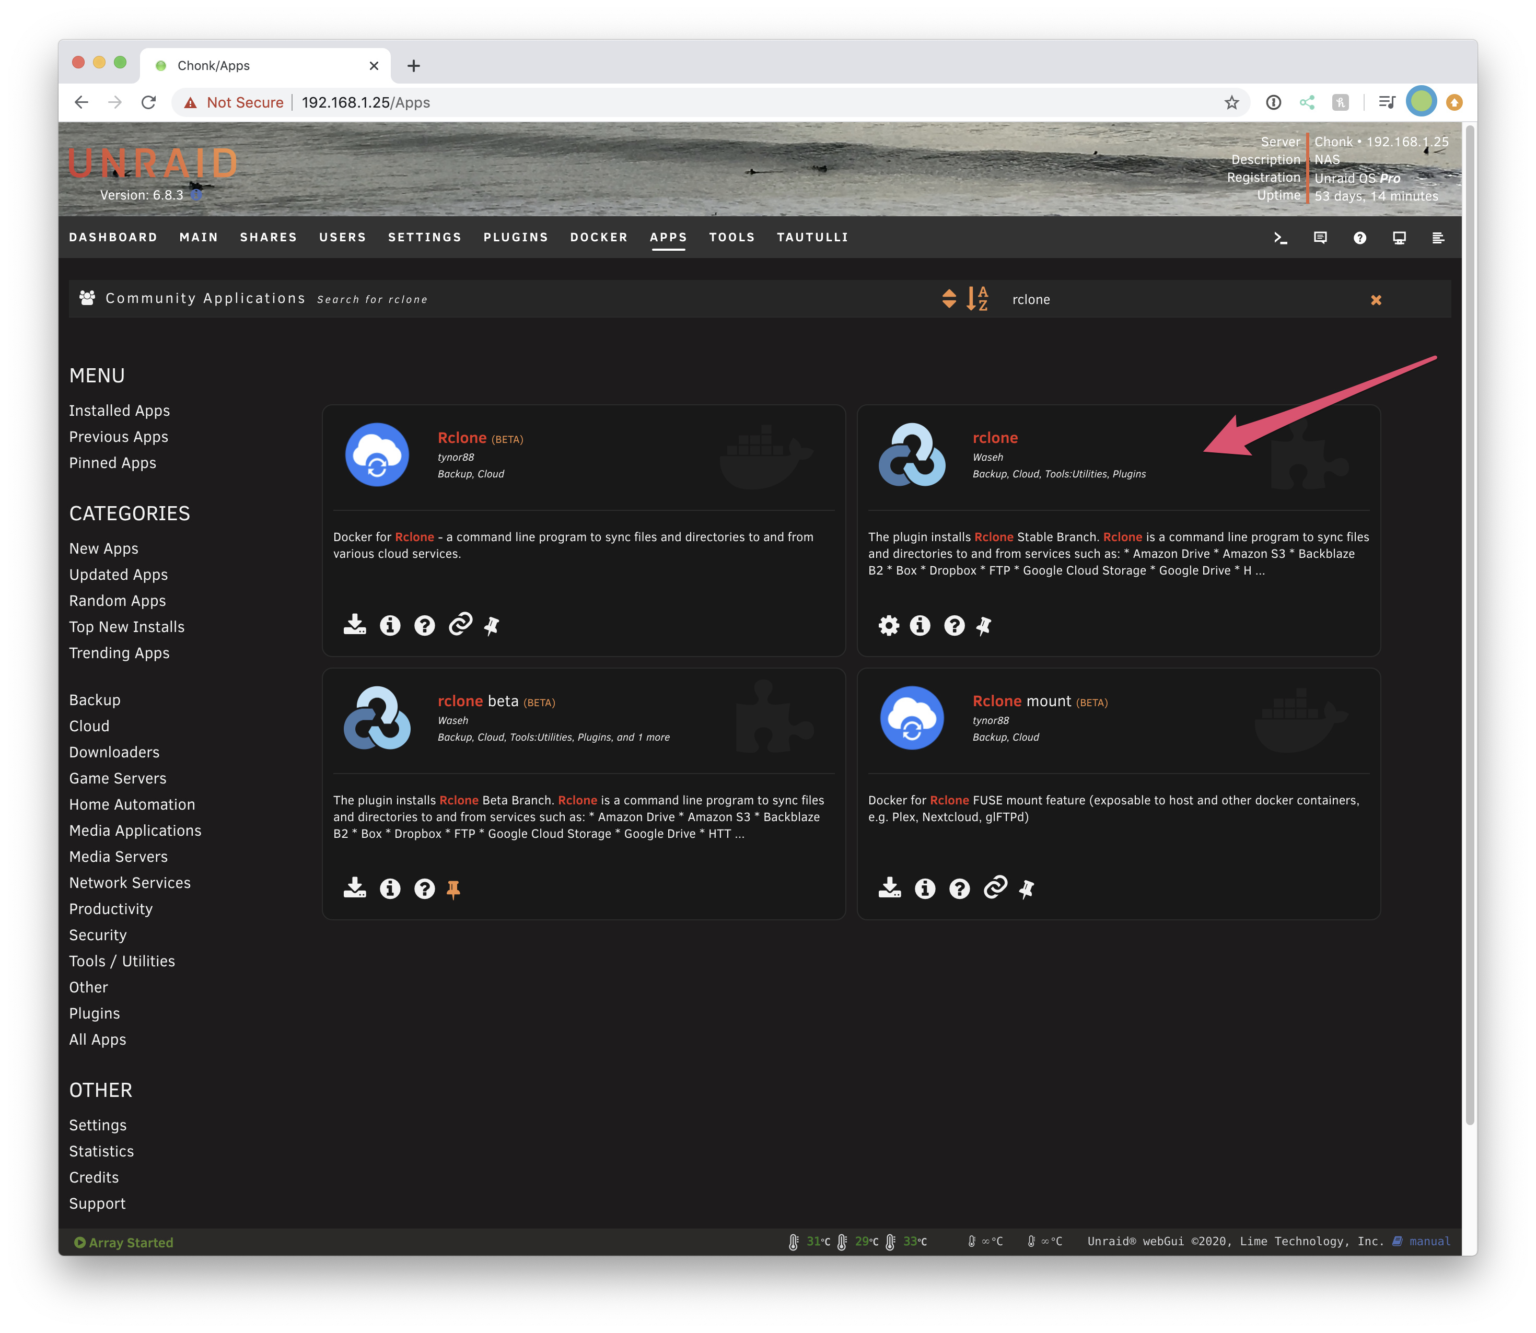This screenshot has height=1333, width=1536.
Task: Click the Rclone mount app thumbnail
Action: (911, 717)
